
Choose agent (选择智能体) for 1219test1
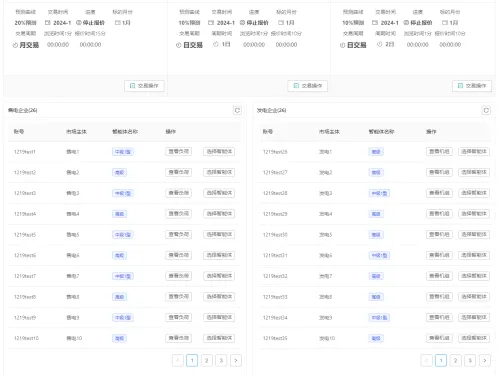coord(219,152)
